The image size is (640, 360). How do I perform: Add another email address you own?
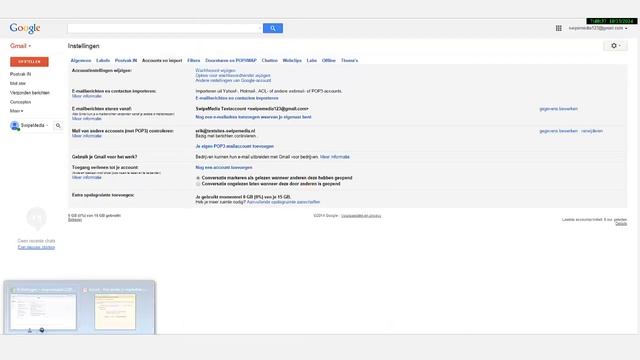[x=253, y=117]
